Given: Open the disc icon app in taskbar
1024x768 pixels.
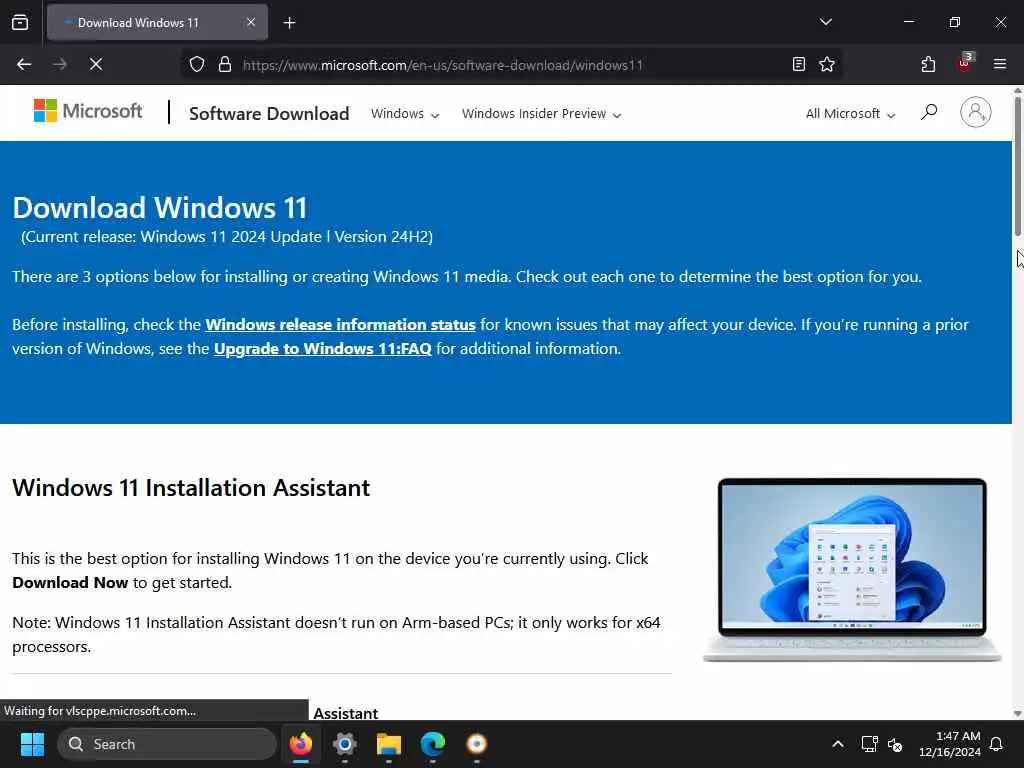Looking at the screenshot, I should [x=477, y=744].
